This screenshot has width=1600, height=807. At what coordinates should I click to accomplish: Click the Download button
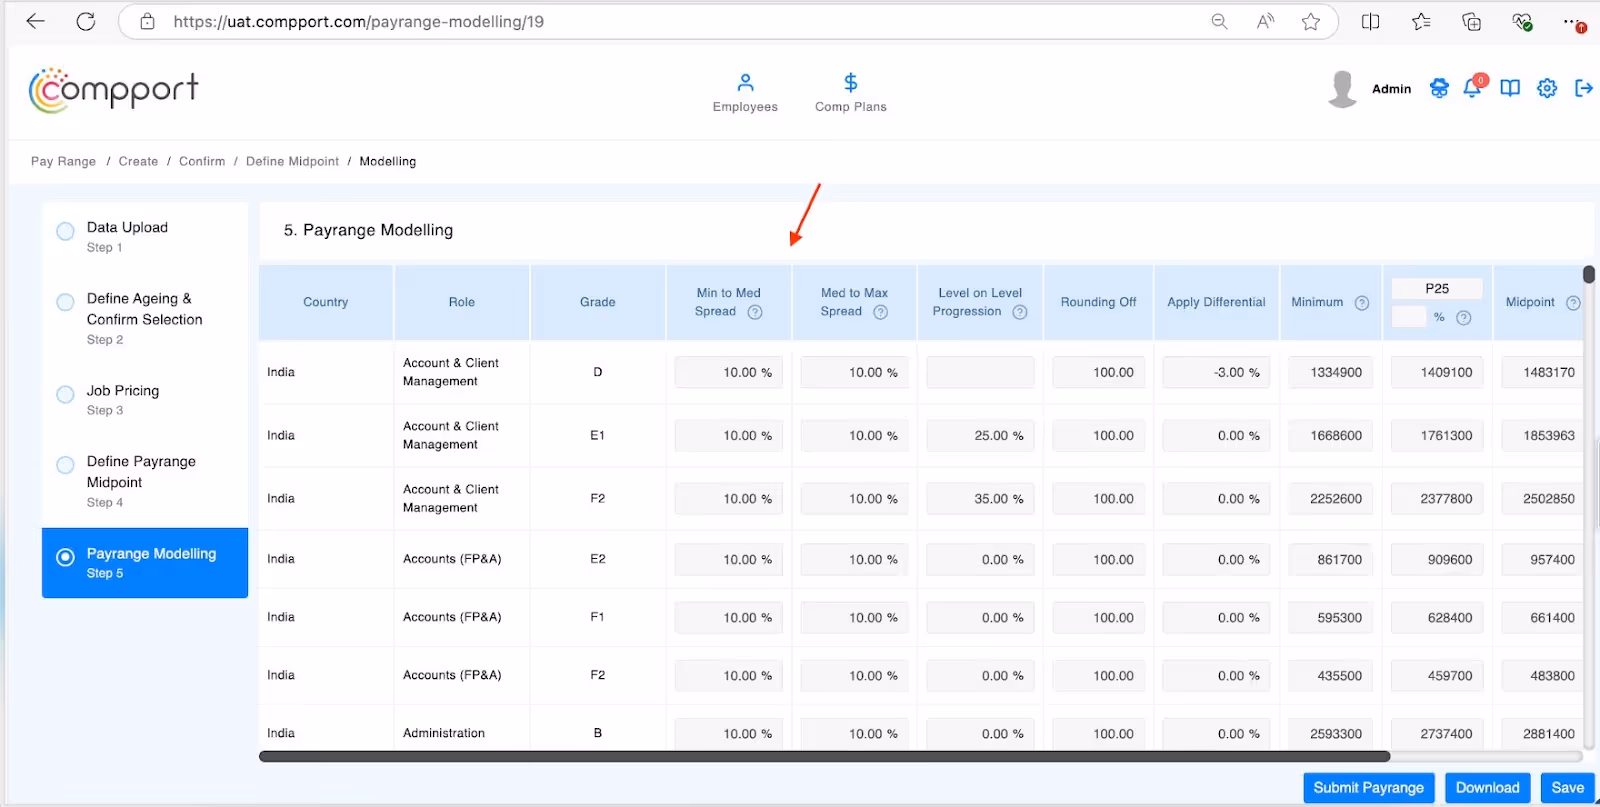tap(1488, 788)
